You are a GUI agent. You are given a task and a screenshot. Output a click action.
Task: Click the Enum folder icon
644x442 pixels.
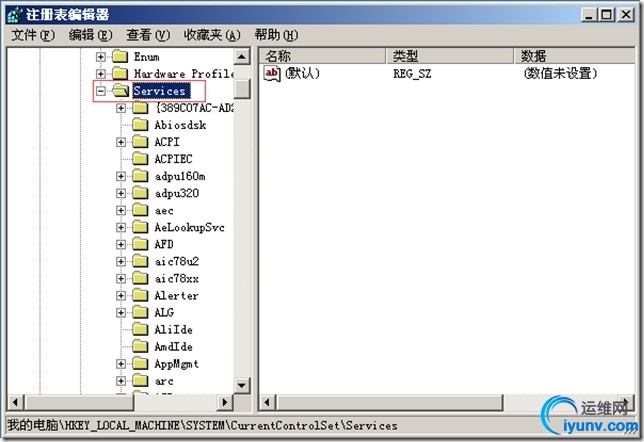click(120, 57)
